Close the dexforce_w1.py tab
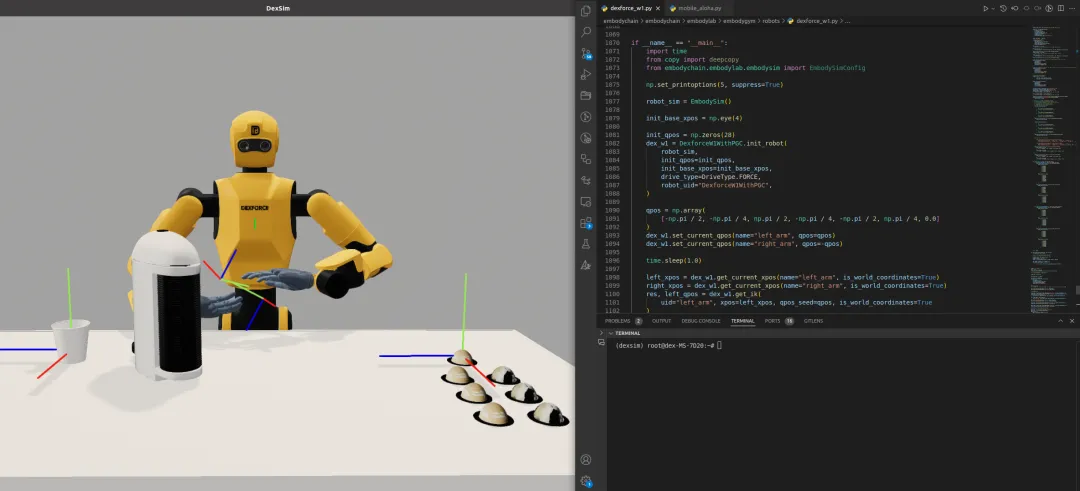The height and width of the screenshot is (491, 1080). click(658, 8)
